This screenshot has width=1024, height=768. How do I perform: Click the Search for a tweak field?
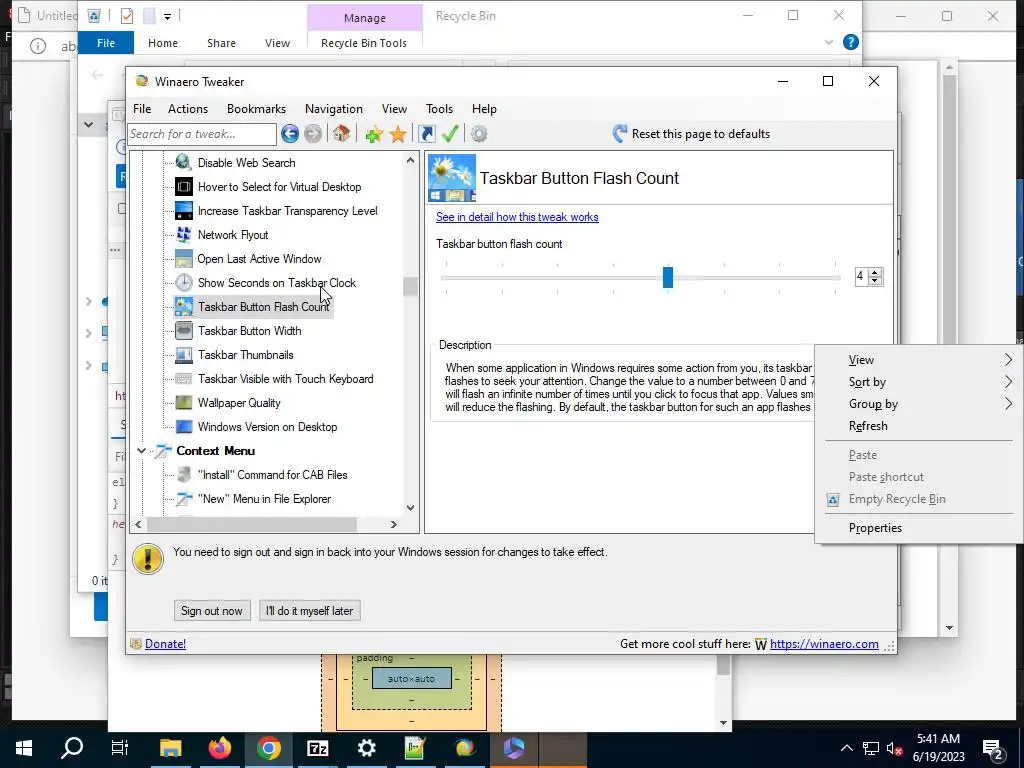point(202,134)
